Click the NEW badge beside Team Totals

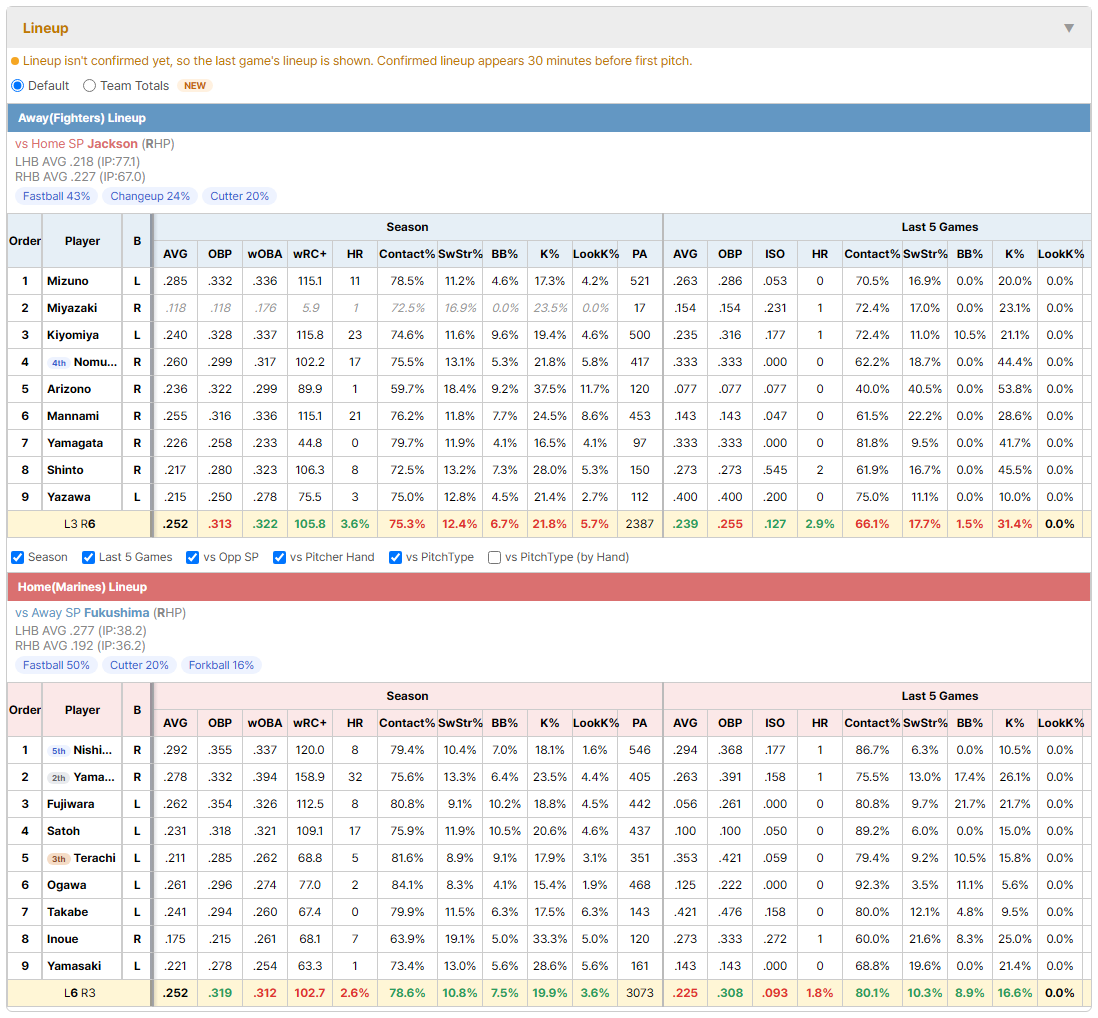coord(195,85)
